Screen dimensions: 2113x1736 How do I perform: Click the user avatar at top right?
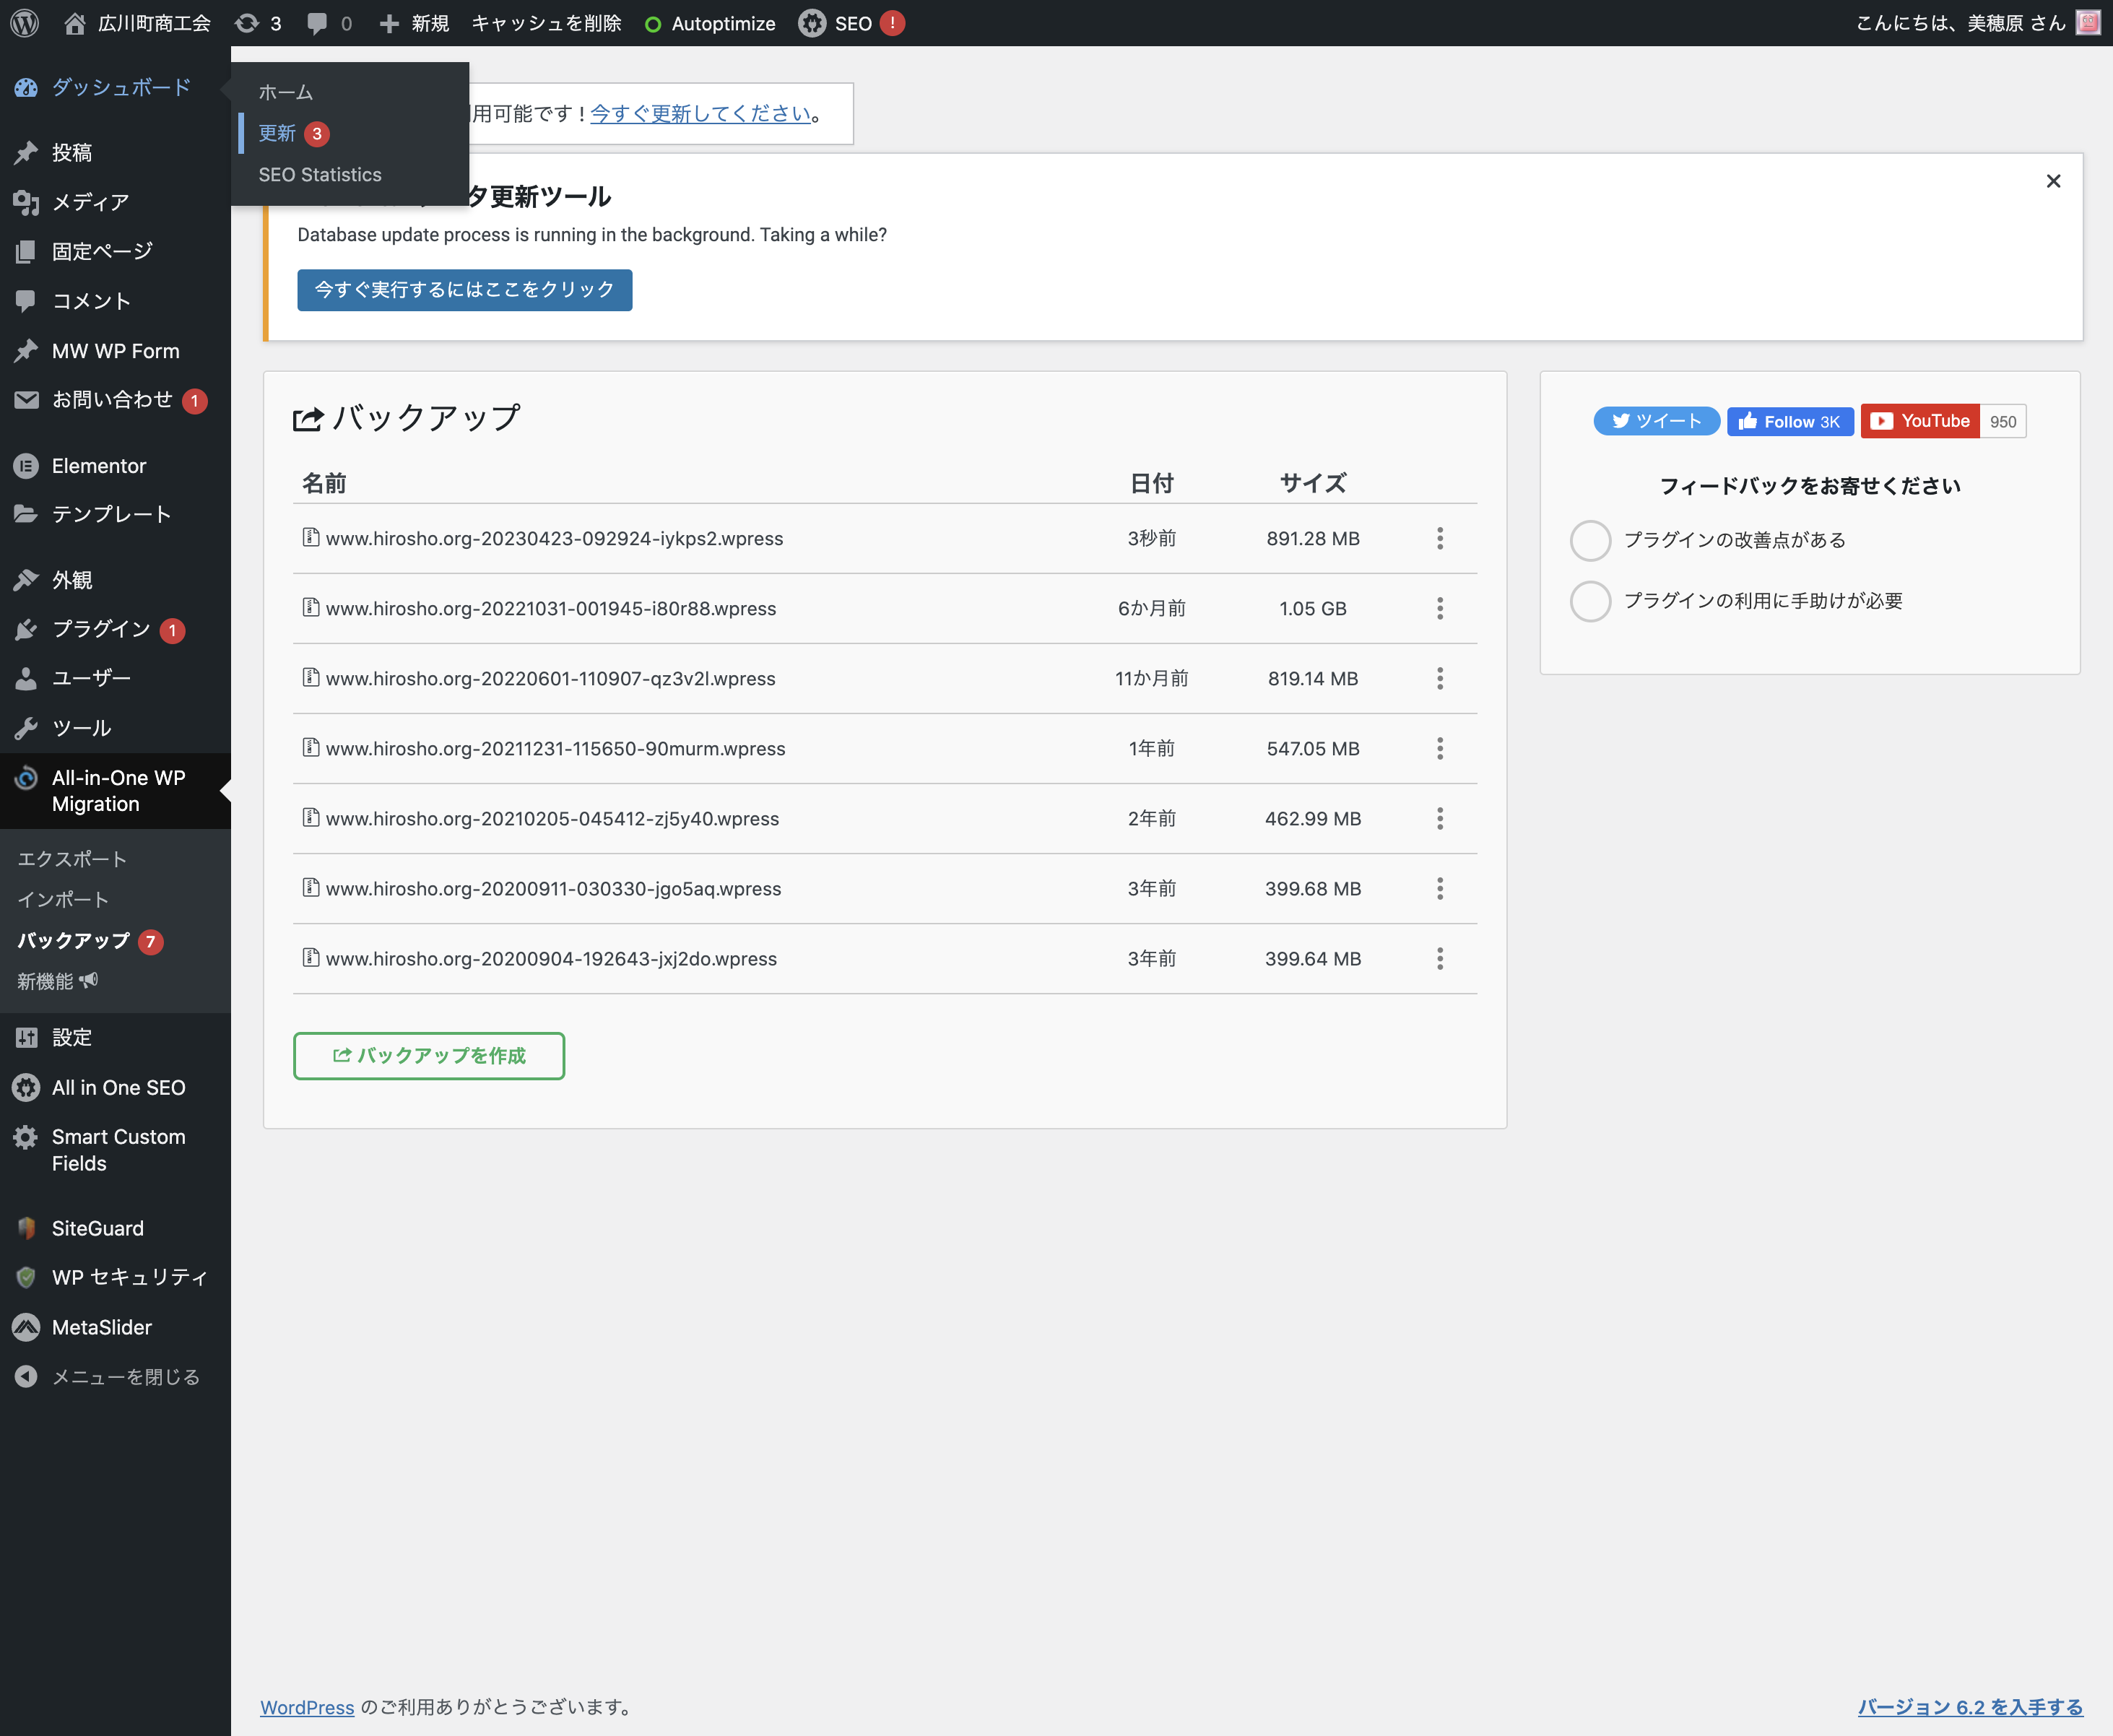(2088, 23)
